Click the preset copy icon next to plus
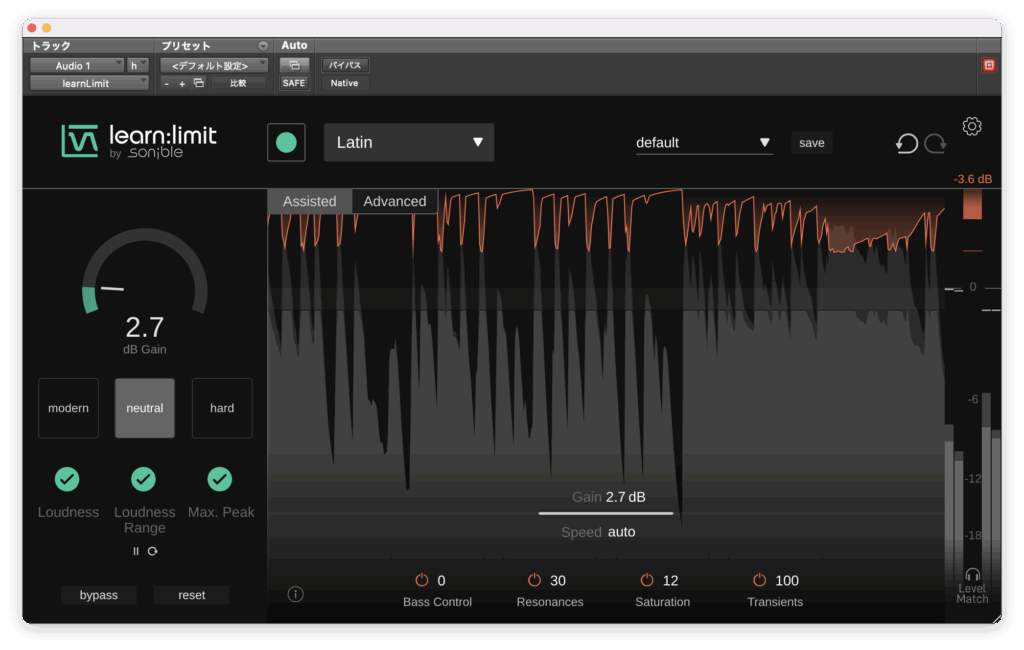The height and width of the screenshot is (650, 1024). 199,83
